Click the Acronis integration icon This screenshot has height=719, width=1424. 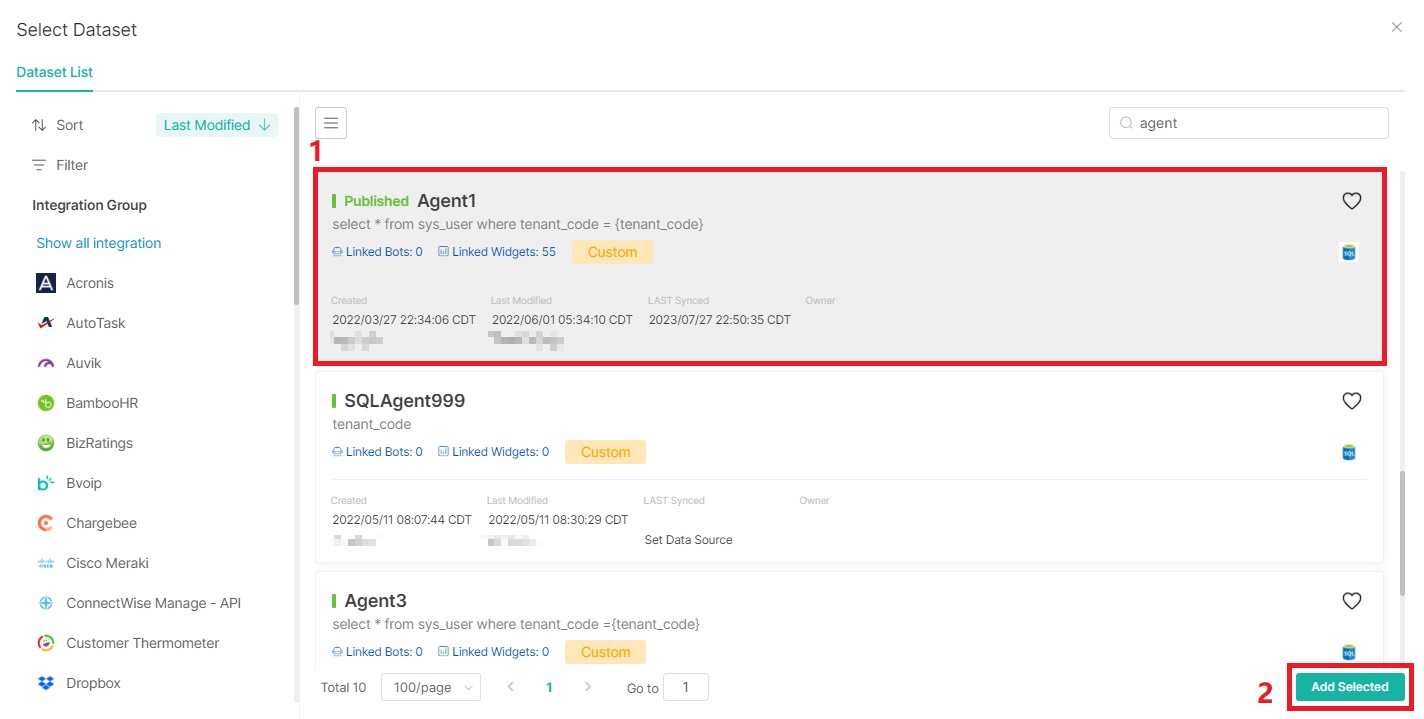(45, 283)
